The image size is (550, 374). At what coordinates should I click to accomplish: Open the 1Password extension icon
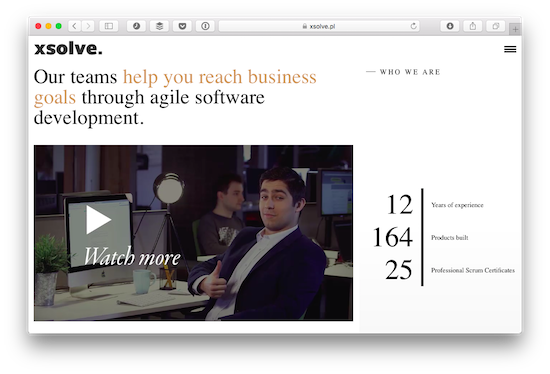point(205,26)
